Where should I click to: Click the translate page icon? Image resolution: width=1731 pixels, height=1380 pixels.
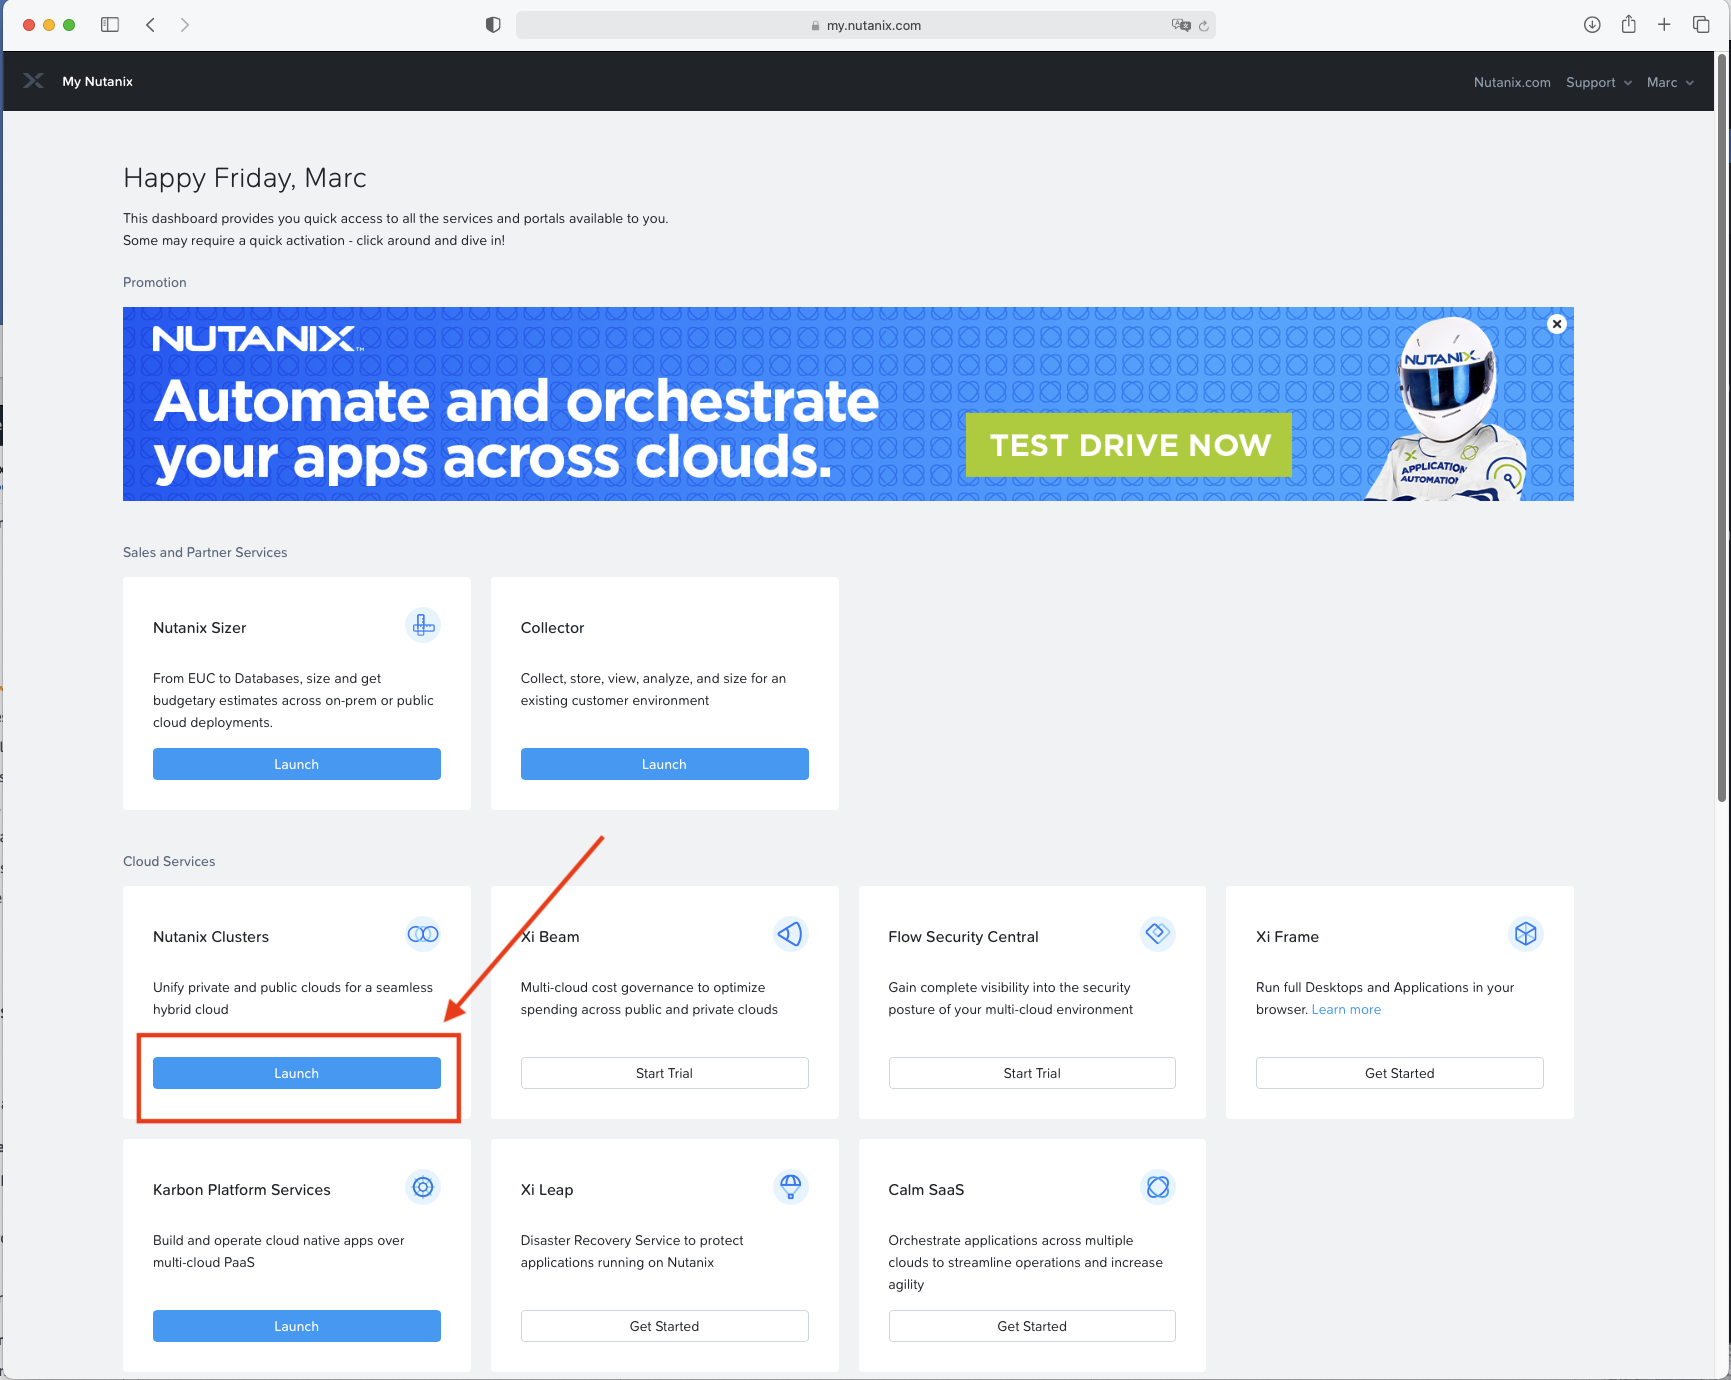point(1181,25)
